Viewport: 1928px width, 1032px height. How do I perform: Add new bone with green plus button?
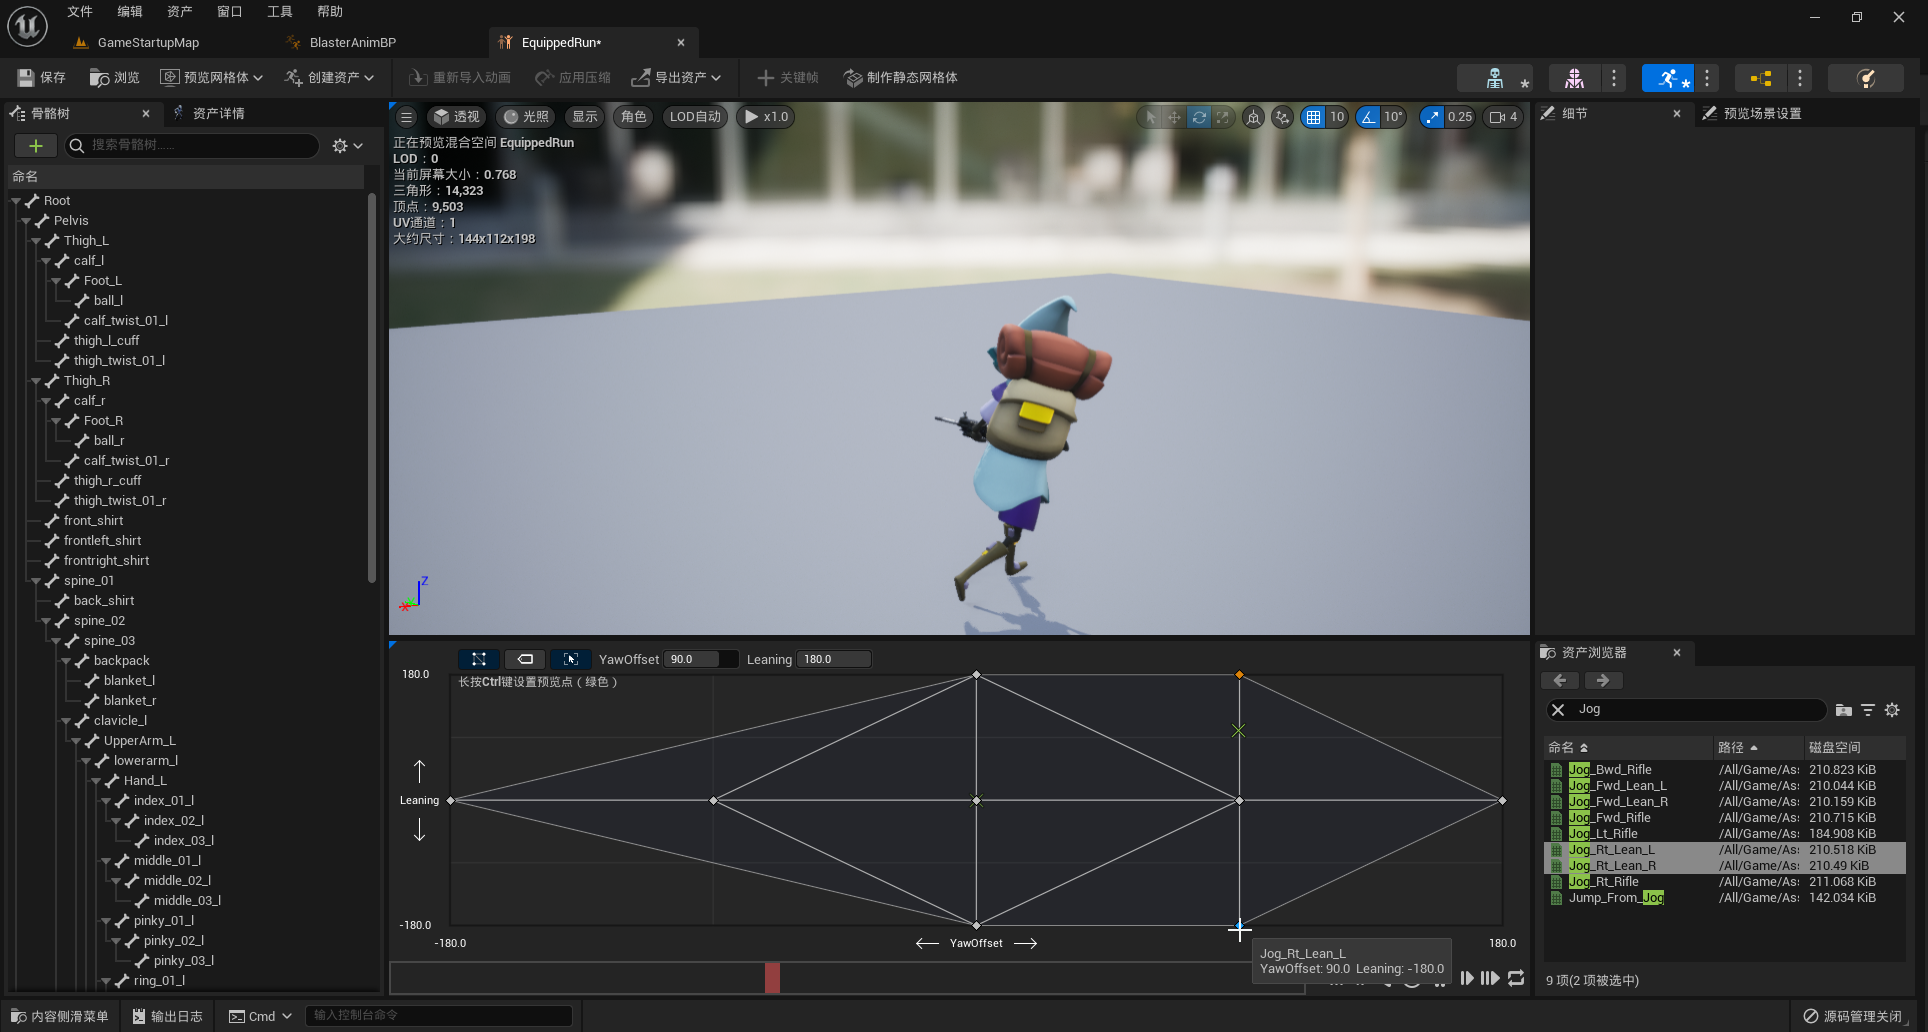pyautogui.click(x=36, y=146)
